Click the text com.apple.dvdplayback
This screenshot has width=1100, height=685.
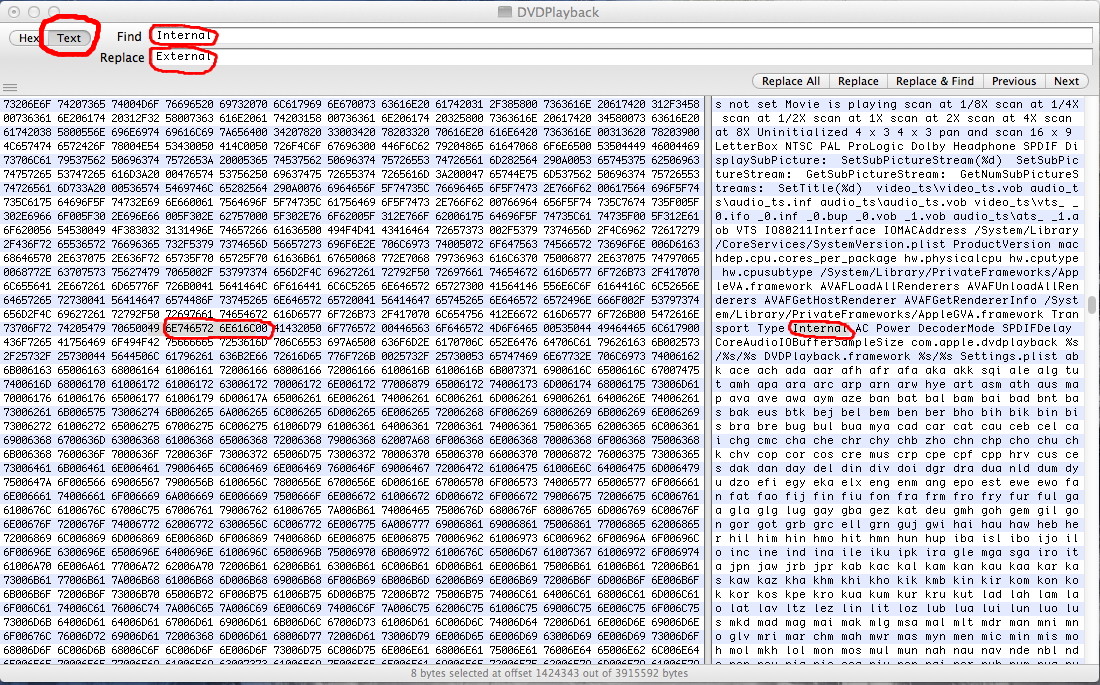(985, 342)
